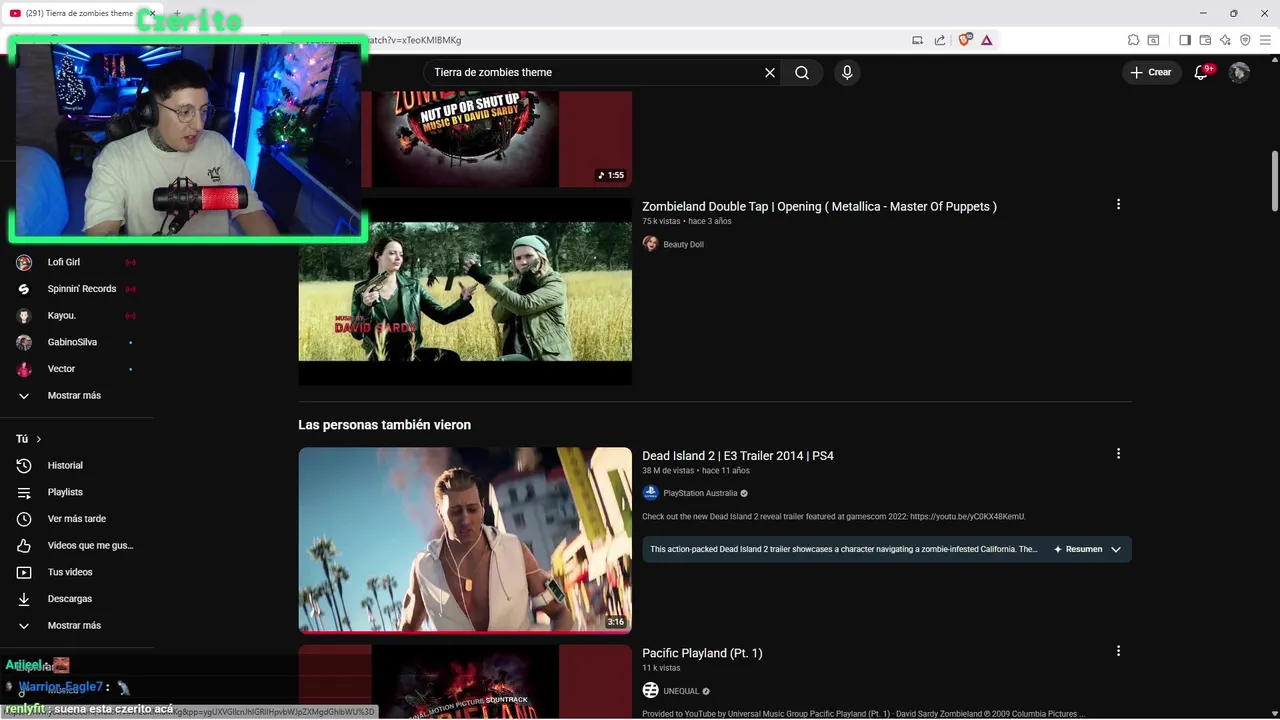Clear the search box with the X icon
This screenshot has width=1280, height=720.
(x=770, y=72)
